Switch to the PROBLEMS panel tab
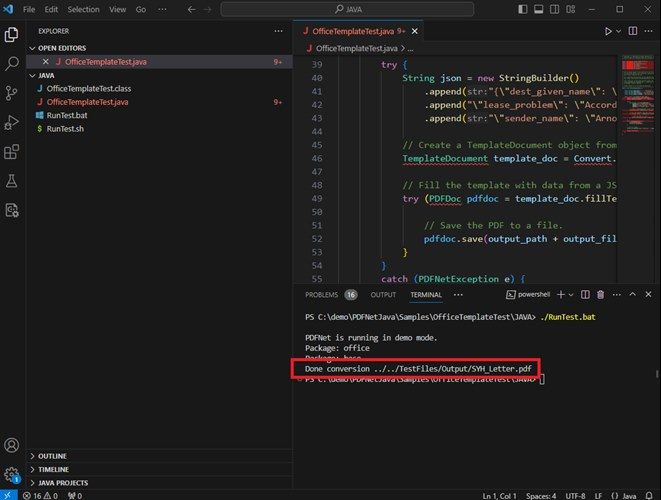661x500 pixels. pos(322,295)
